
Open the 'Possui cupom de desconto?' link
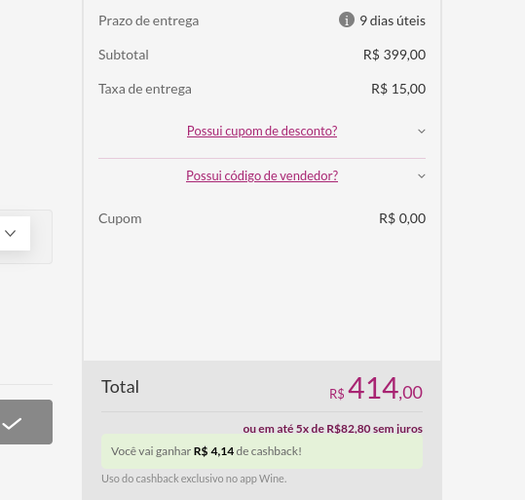(x=262, y=131)
